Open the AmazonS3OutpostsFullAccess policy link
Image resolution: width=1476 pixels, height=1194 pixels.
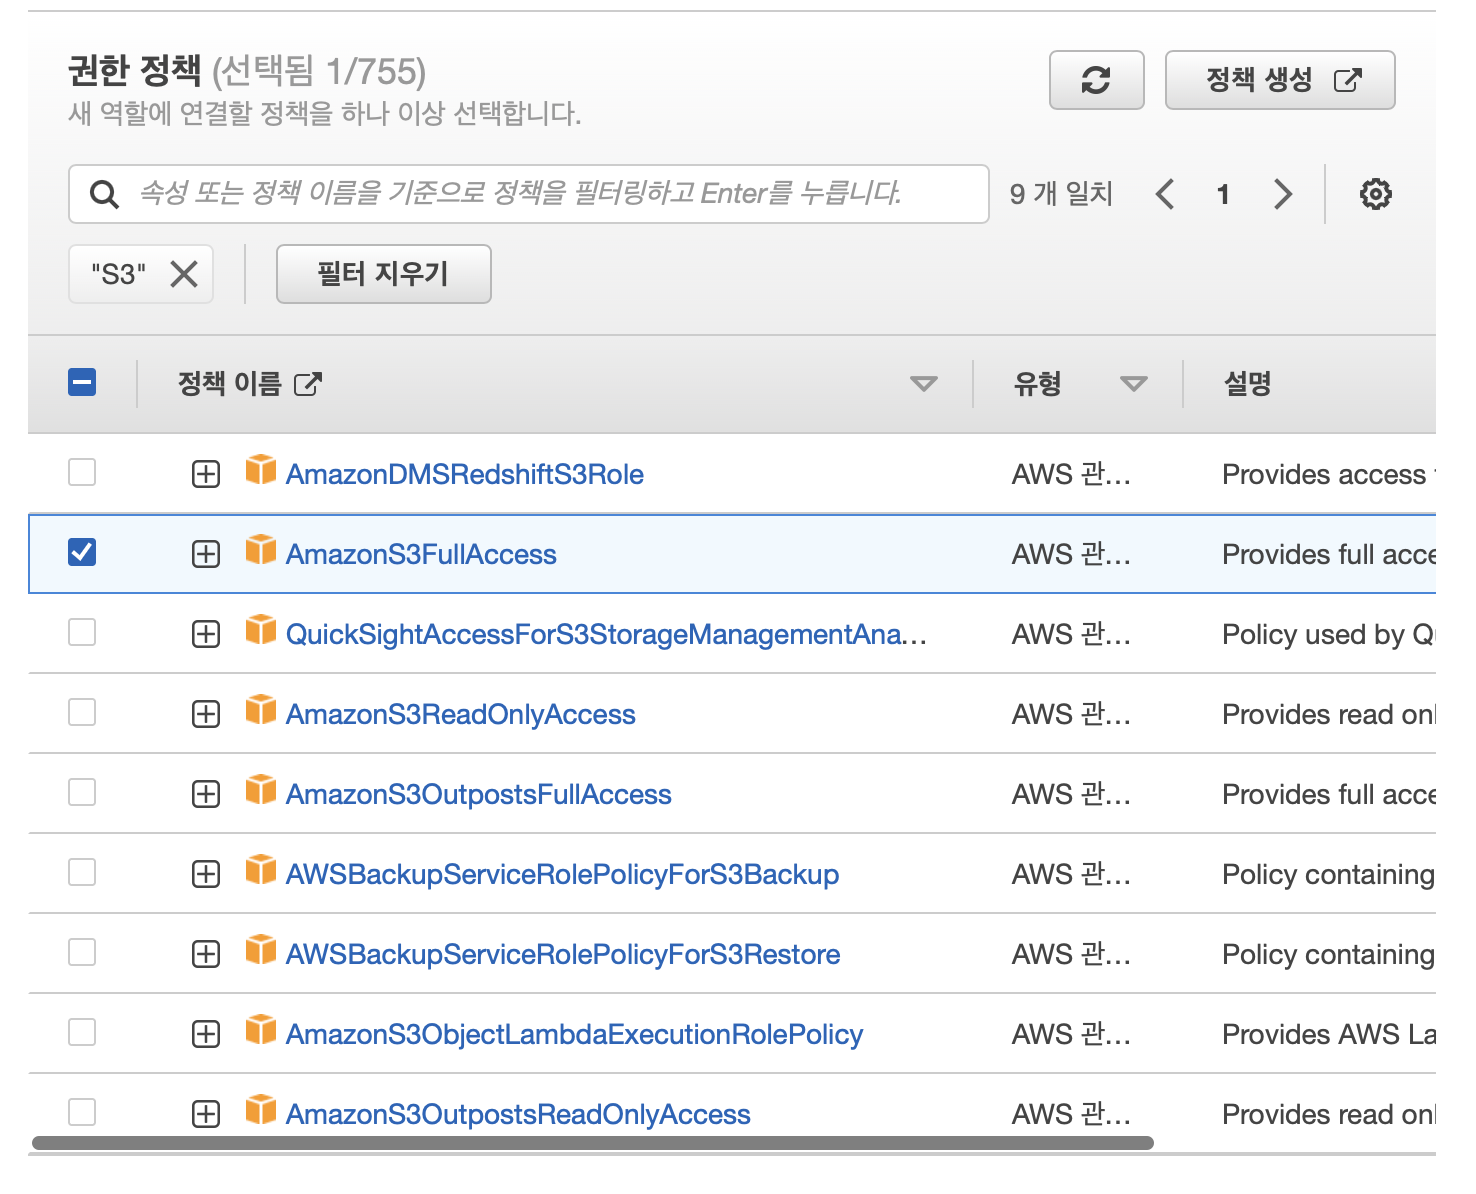tap(479, 794)
